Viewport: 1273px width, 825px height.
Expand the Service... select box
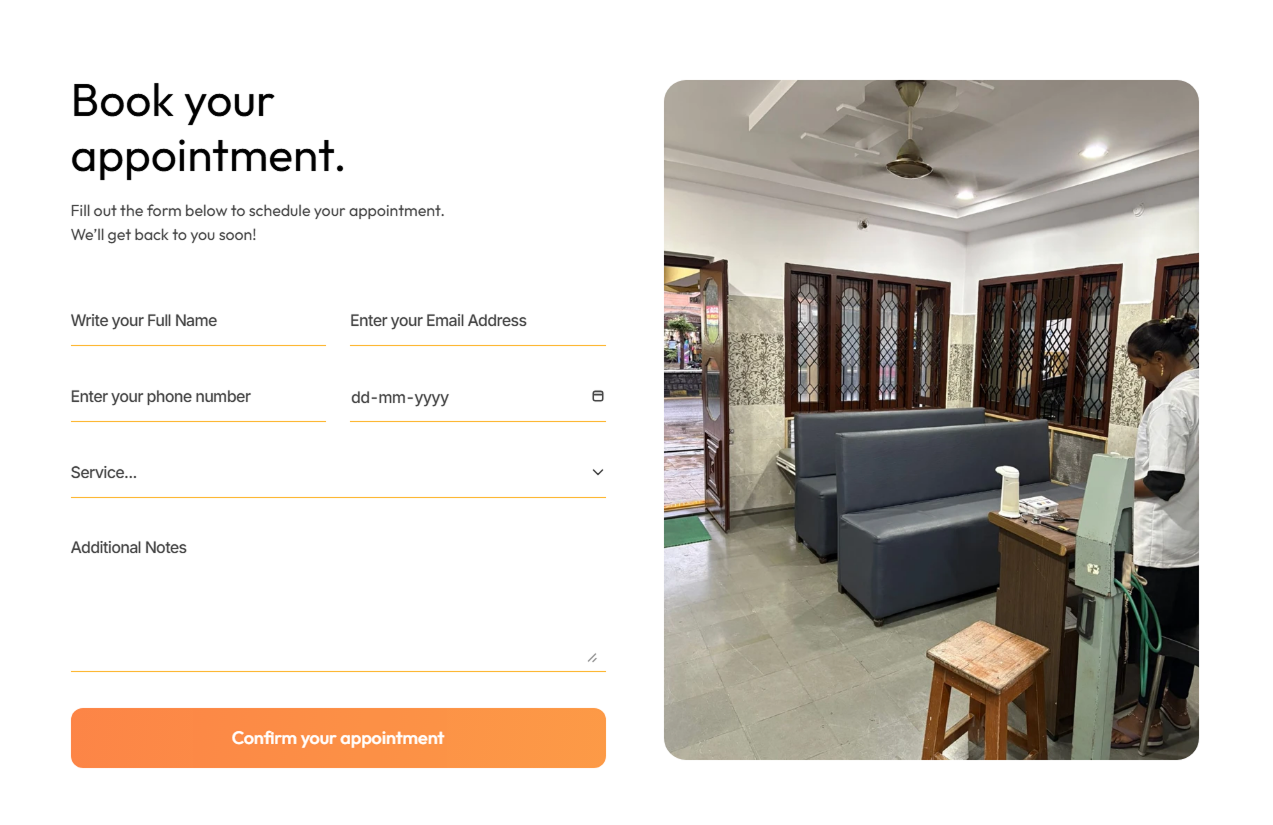pyautogui.click(x=338, y=473)
